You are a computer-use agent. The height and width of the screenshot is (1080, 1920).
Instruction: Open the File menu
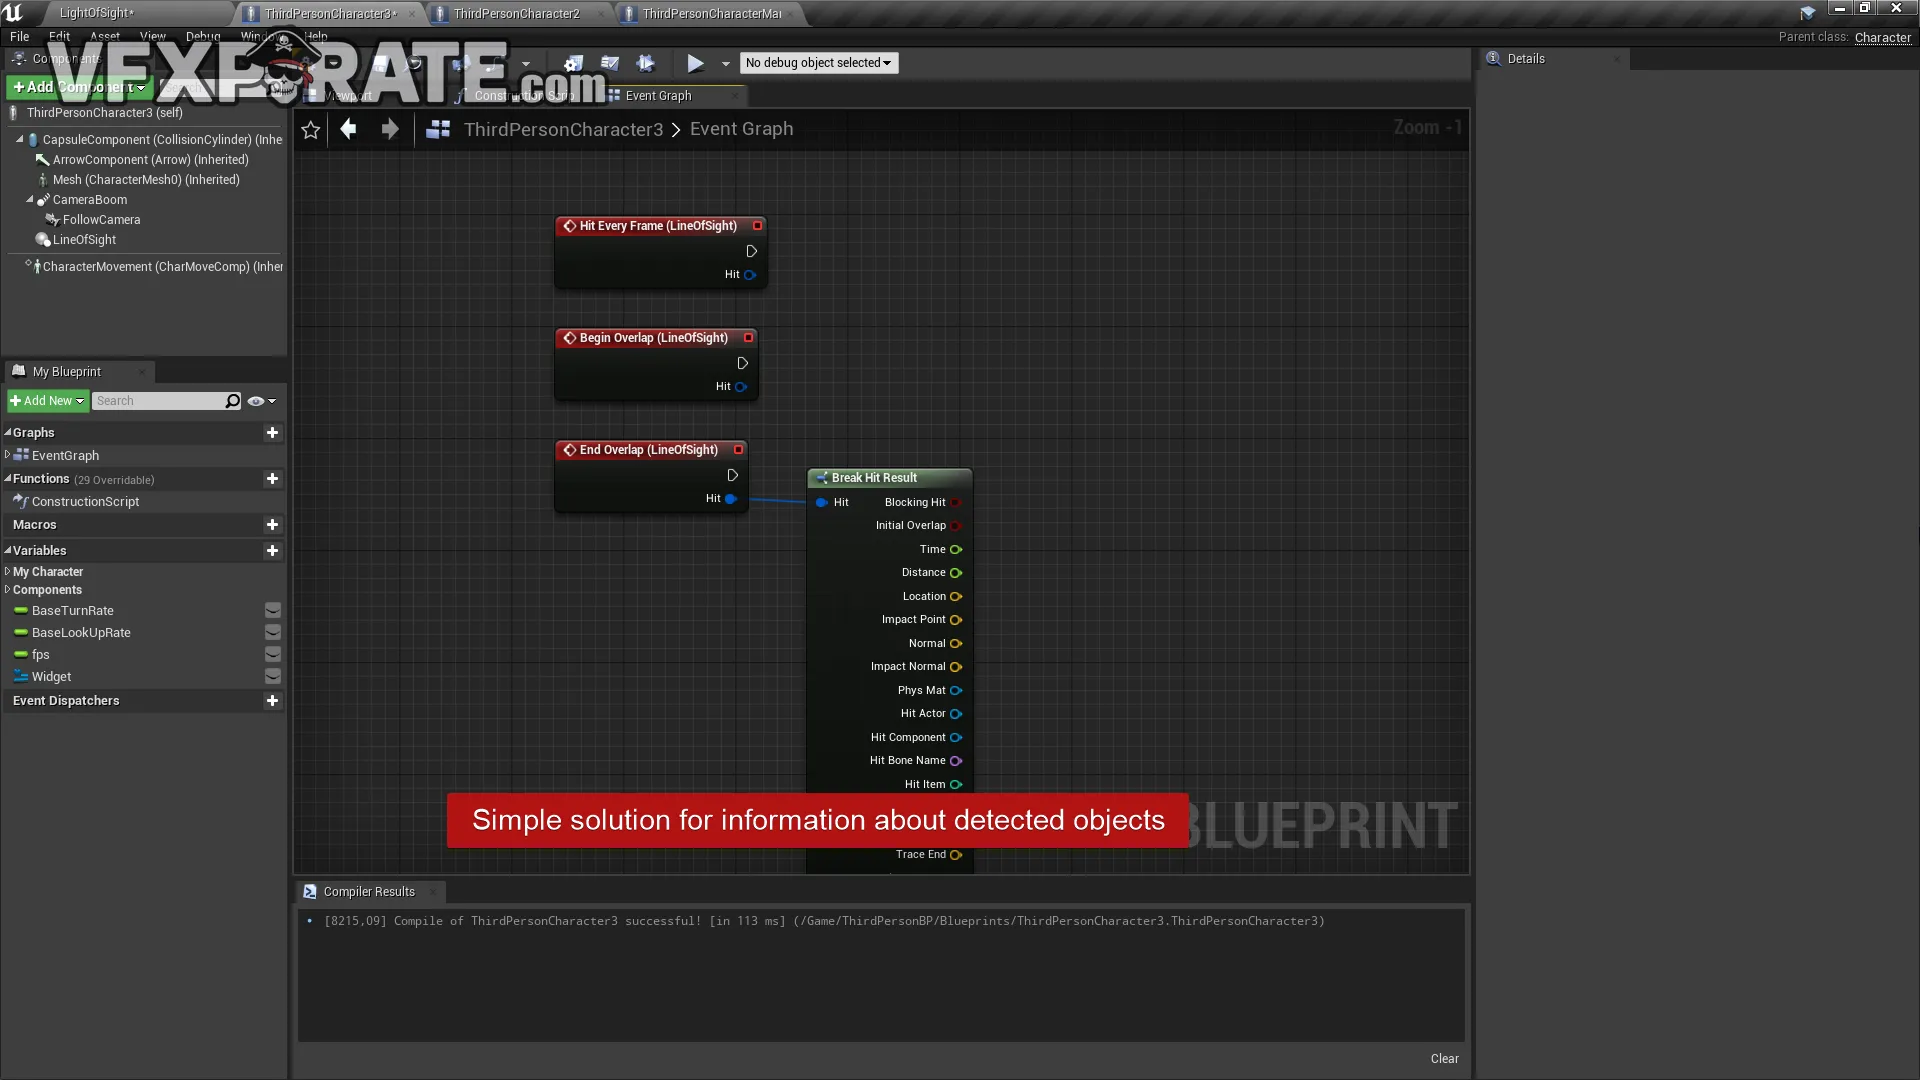click(x=20, y=36)
